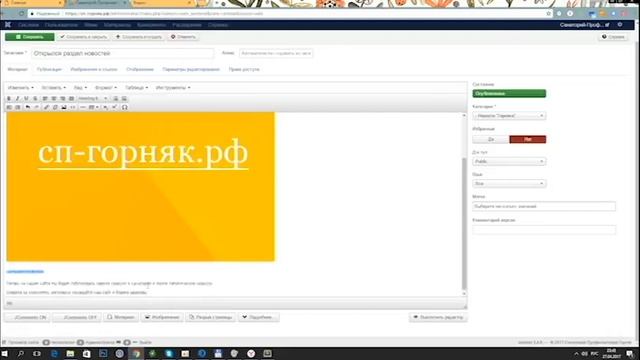This screenshot has height=360, width=640.
Task: Click the Bold icon in editor toolbar
Action: pyautogui.click(x=9, y=98)
